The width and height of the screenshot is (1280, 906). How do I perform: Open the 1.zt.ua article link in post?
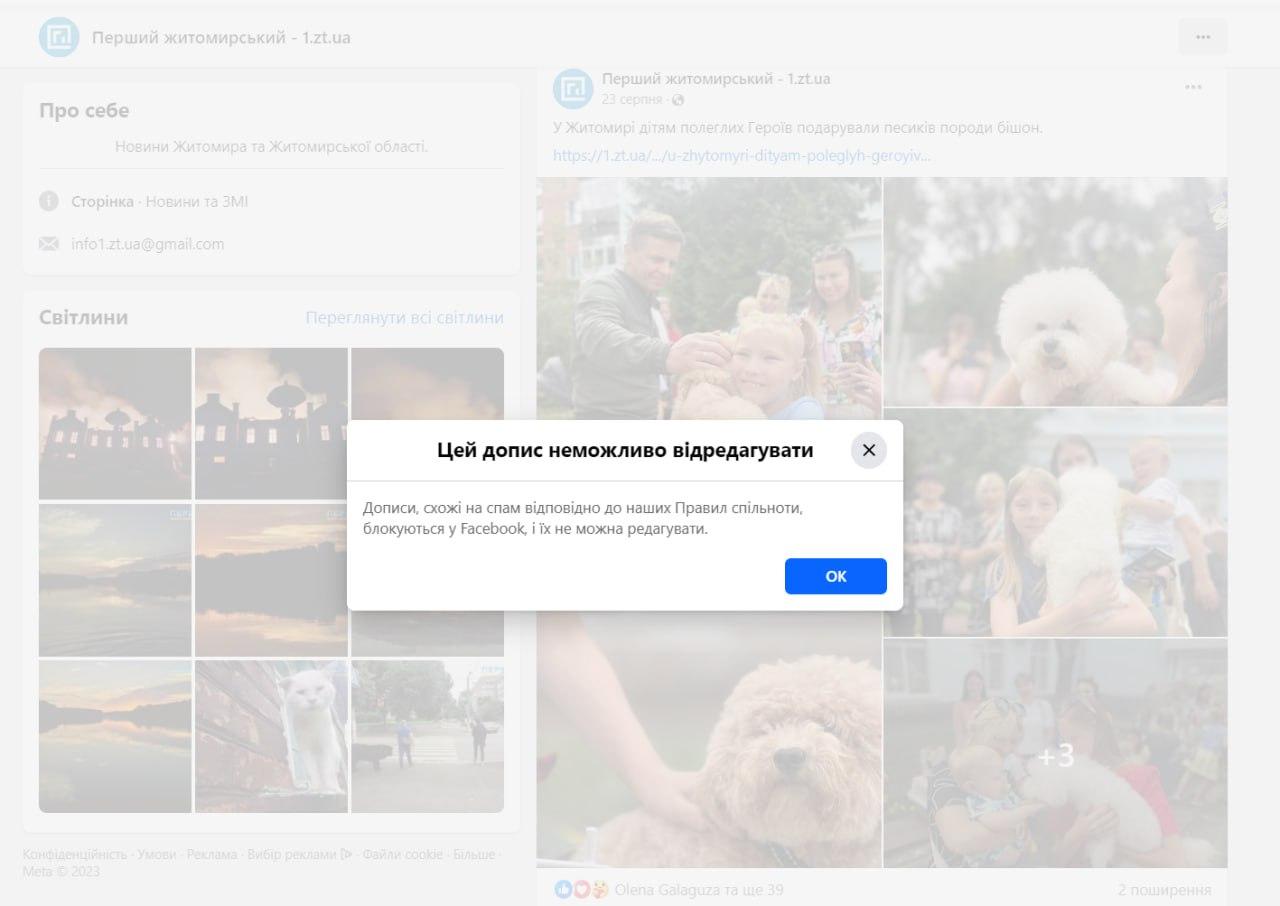741,155
